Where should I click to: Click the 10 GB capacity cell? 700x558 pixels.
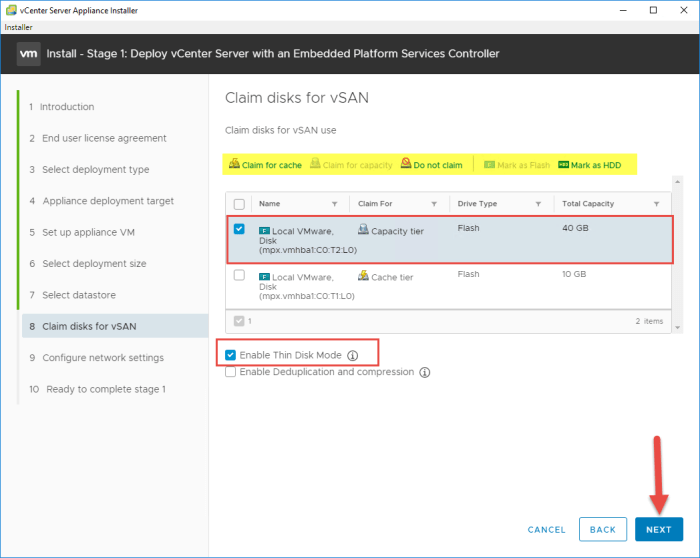point(574,274)
